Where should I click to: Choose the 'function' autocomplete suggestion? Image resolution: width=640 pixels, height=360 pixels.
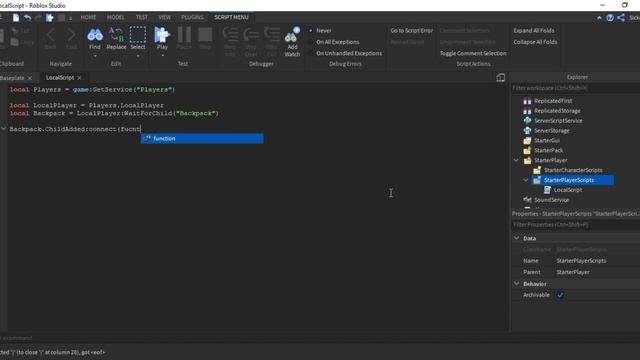point(202,138)
